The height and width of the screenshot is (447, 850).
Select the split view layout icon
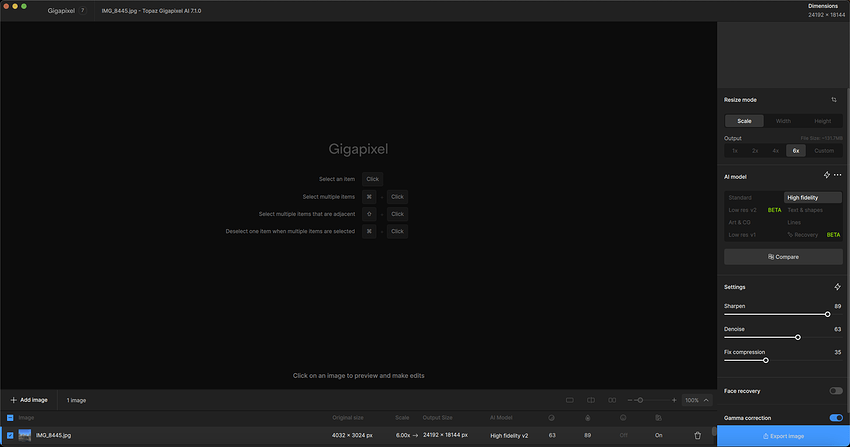click(591, 400)
